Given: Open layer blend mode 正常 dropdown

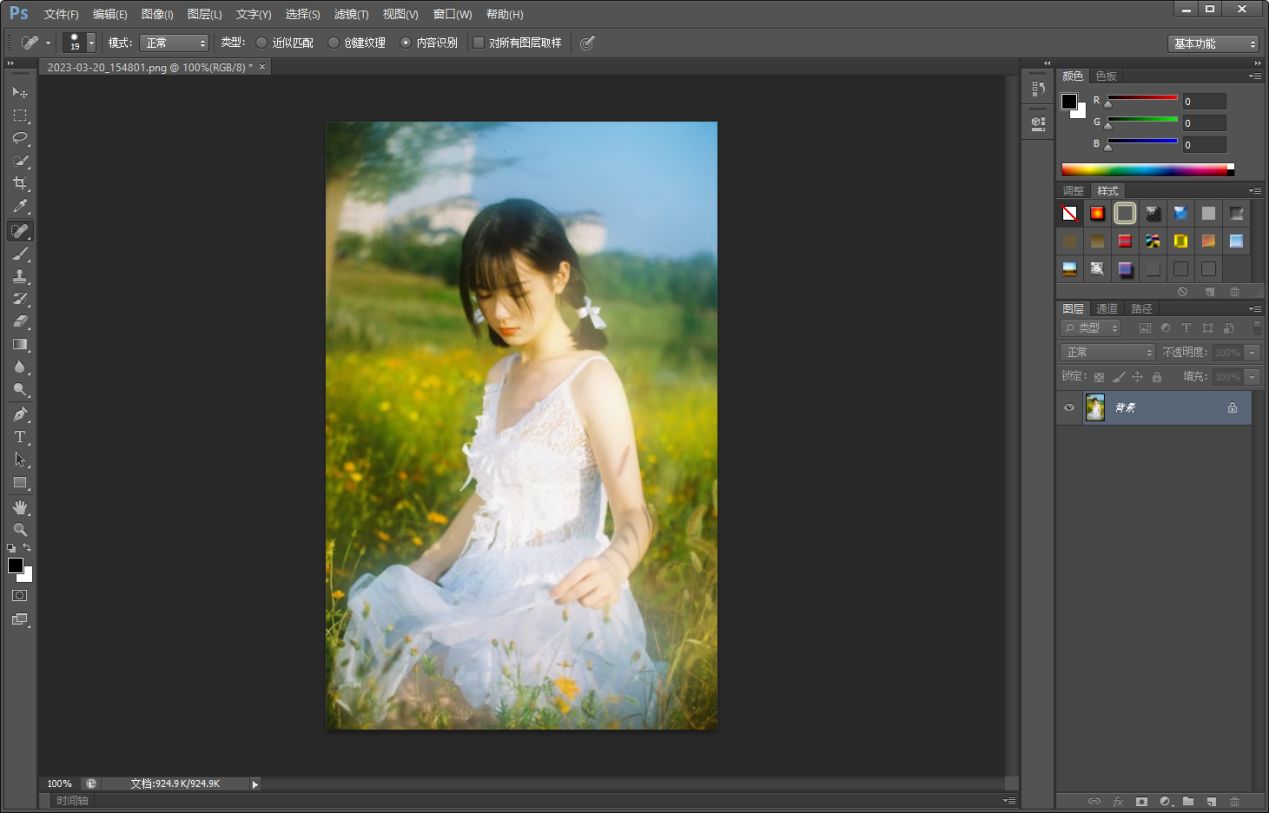Looking at the screenshot, I should click(x=1108, y=352).
